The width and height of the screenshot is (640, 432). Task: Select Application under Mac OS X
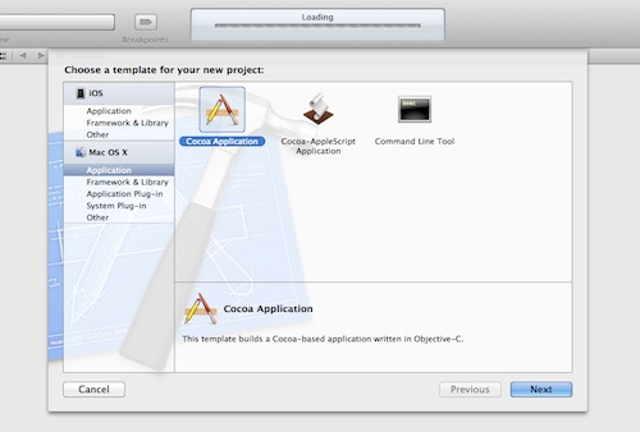pyautogui.click(x=119, y=170)
